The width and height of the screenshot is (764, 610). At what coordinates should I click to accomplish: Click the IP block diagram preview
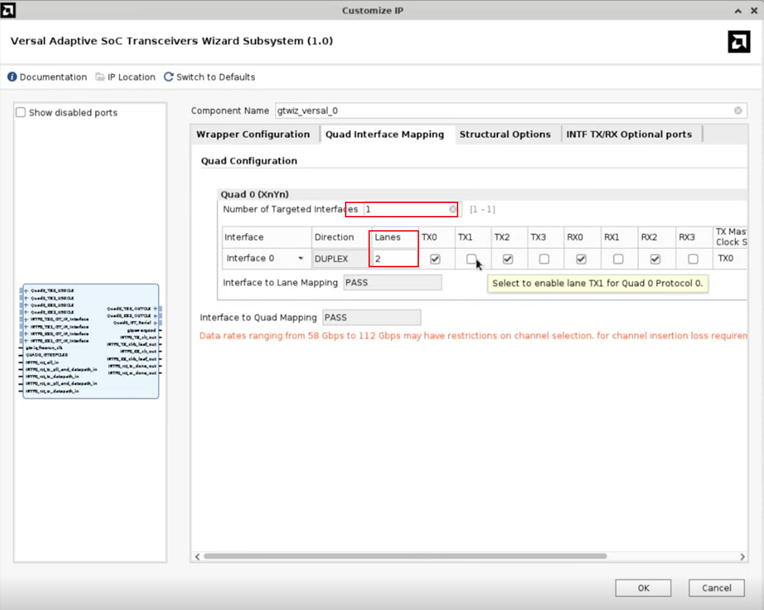coord(91,341)
